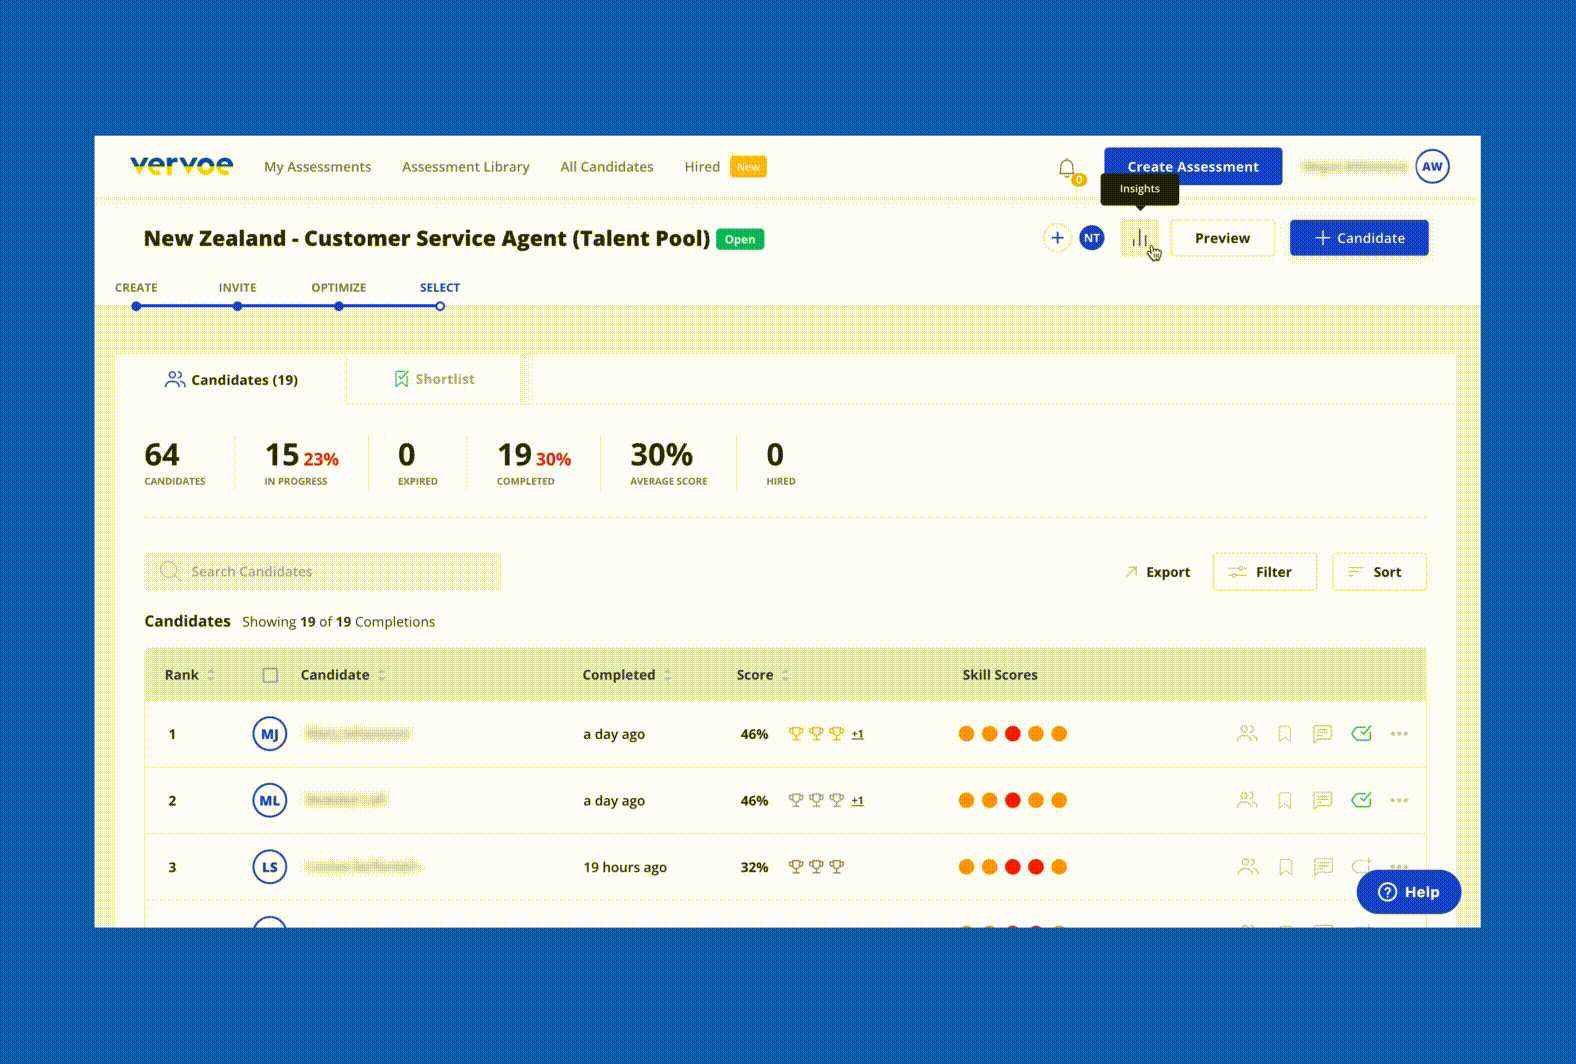The width and height of the screenshot is (1576, 1064).
Task: Sort table by Rank column arrows
Action: pos(211,675)
